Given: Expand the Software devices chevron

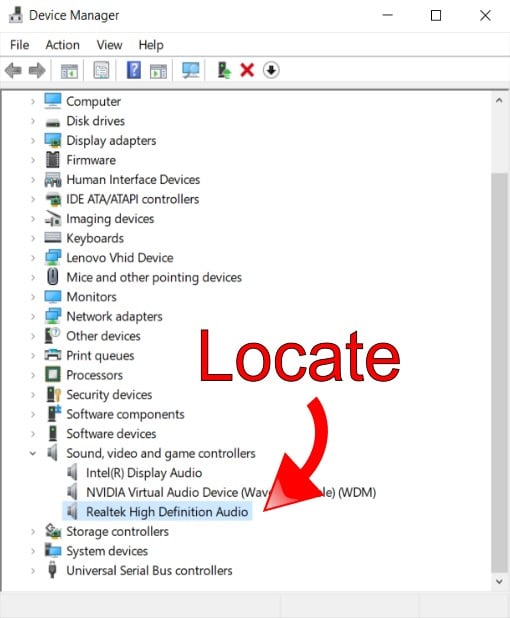Looking at the screenshot, I should [33, 434].
